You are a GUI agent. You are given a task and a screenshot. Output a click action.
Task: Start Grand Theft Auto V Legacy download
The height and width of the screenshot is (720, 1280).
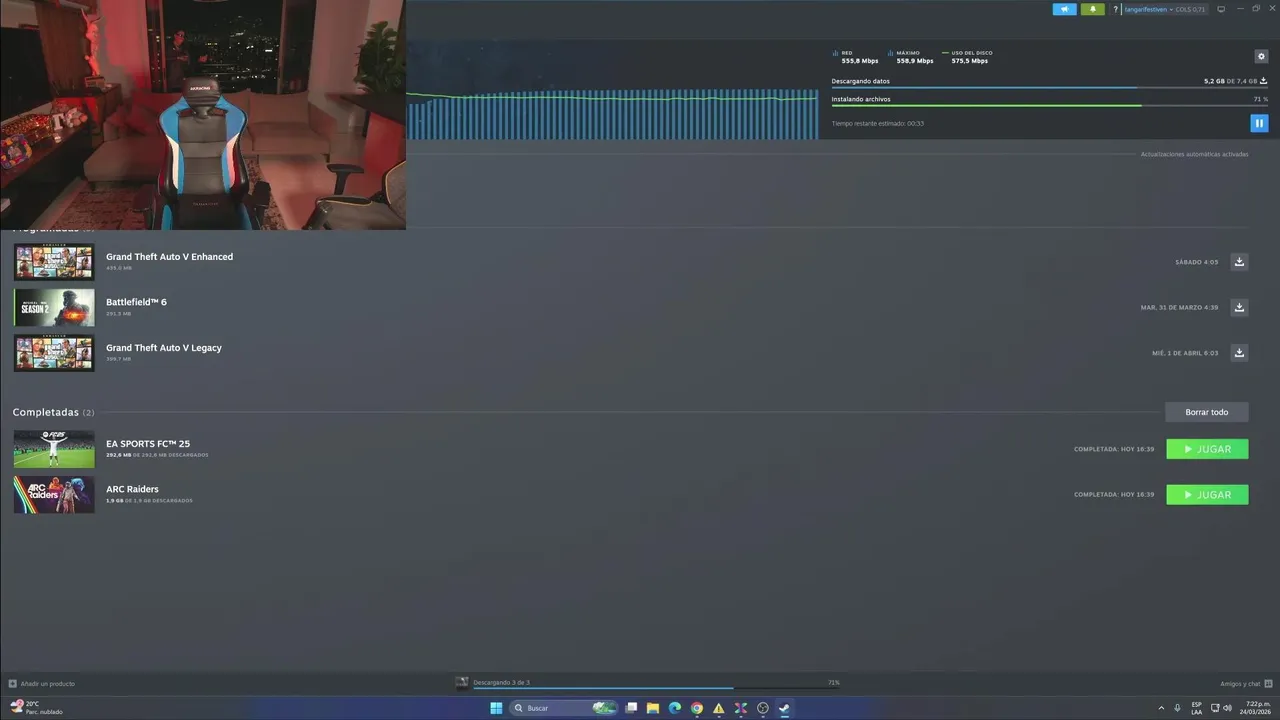click(x=1239, y=353)
